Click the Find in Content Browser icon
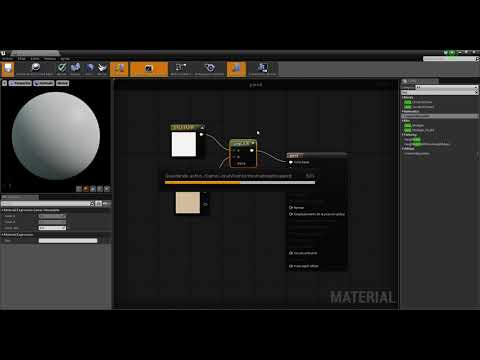The width and height of the screenshot is (480, 360). pyautogui.click(x=35, y=69)
